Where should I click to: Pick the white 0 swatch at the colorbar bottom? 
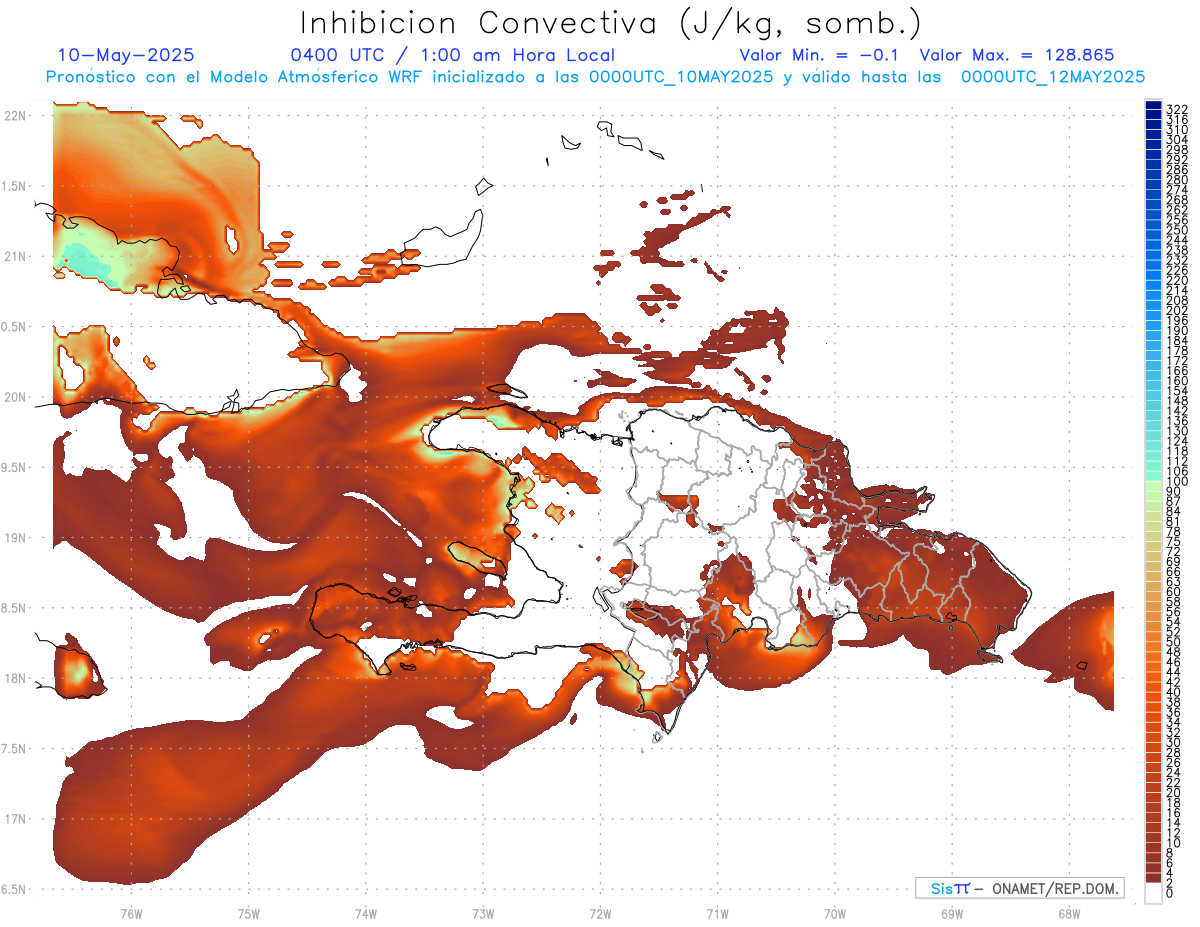1154,893
